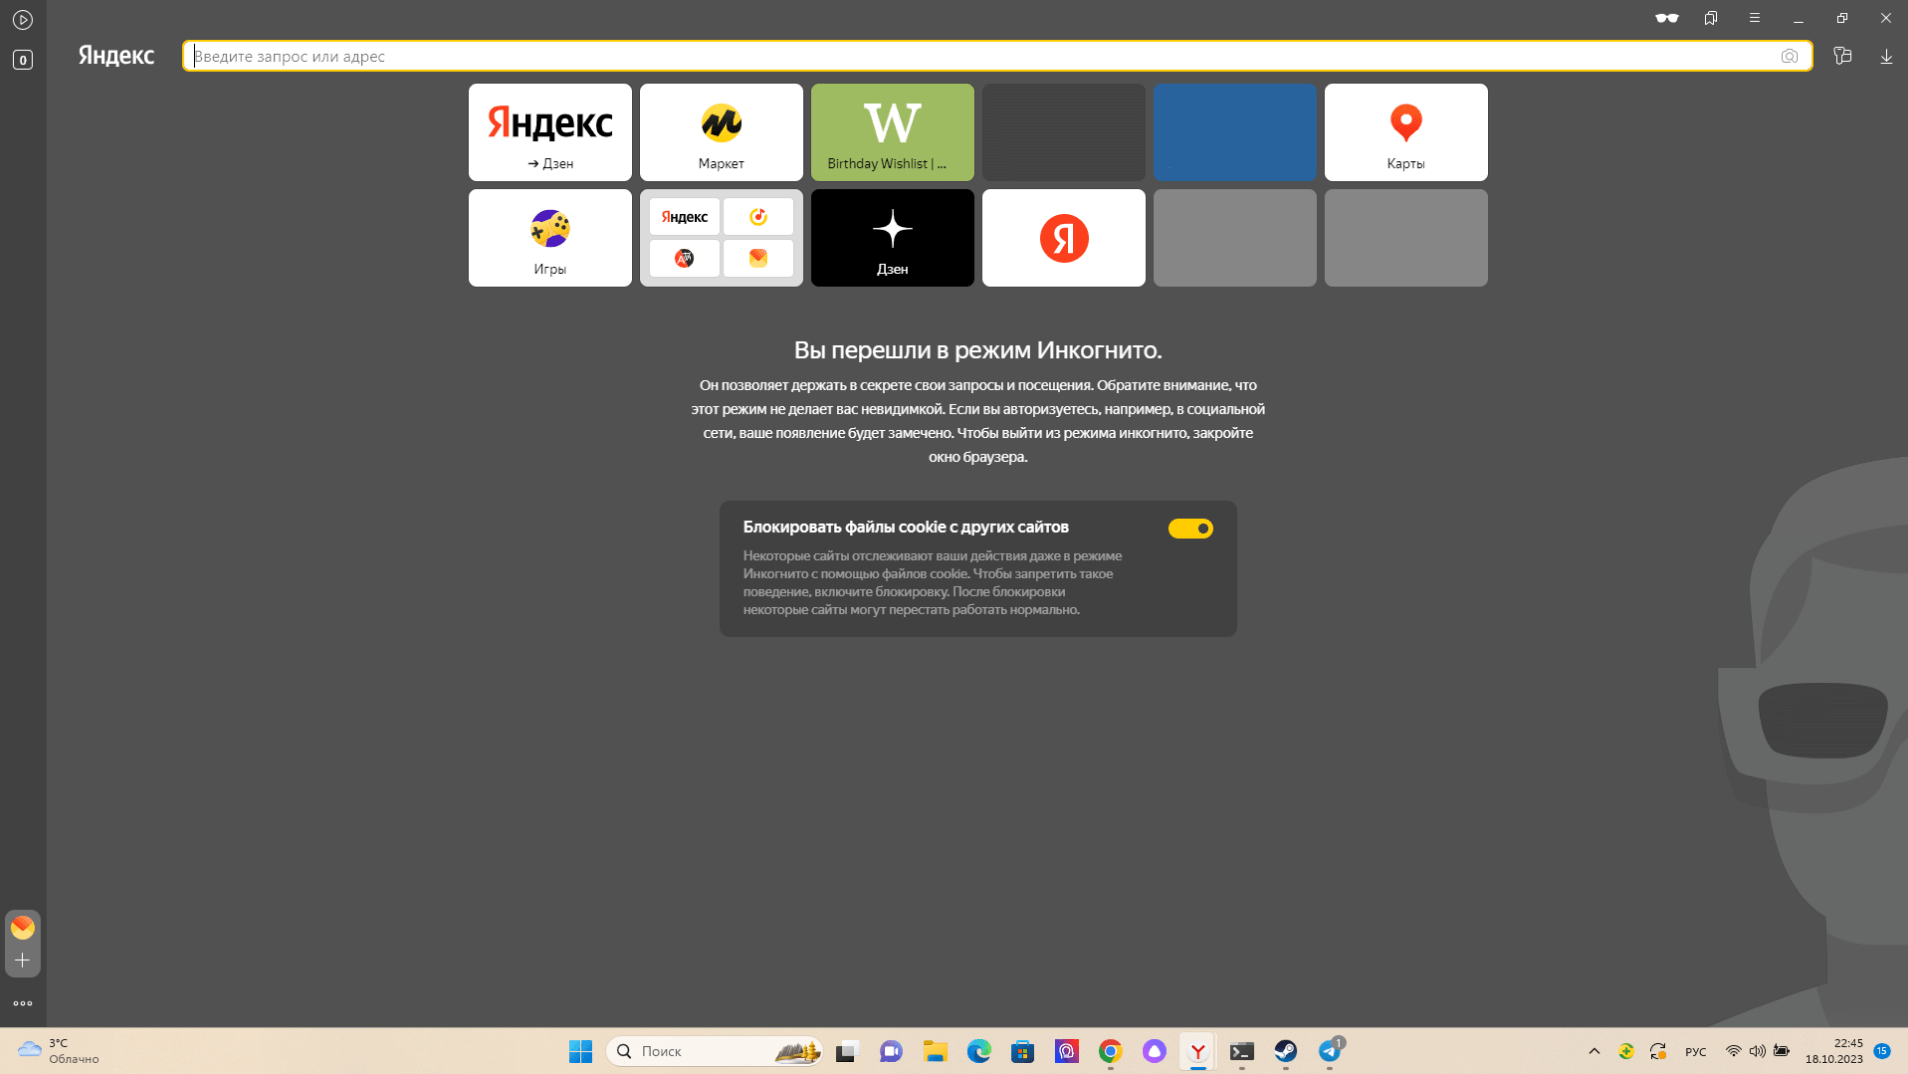
Task: Toggle off blocking third-party cookies
Action: [x=1190, y=528]
